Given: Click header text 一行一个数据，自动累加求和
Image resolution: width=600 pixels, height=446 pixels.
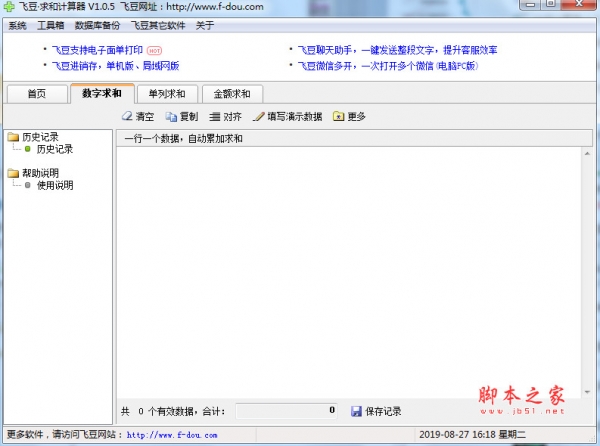Looking at the screenshot, I should pyautogui.click(x=183, y=138).
